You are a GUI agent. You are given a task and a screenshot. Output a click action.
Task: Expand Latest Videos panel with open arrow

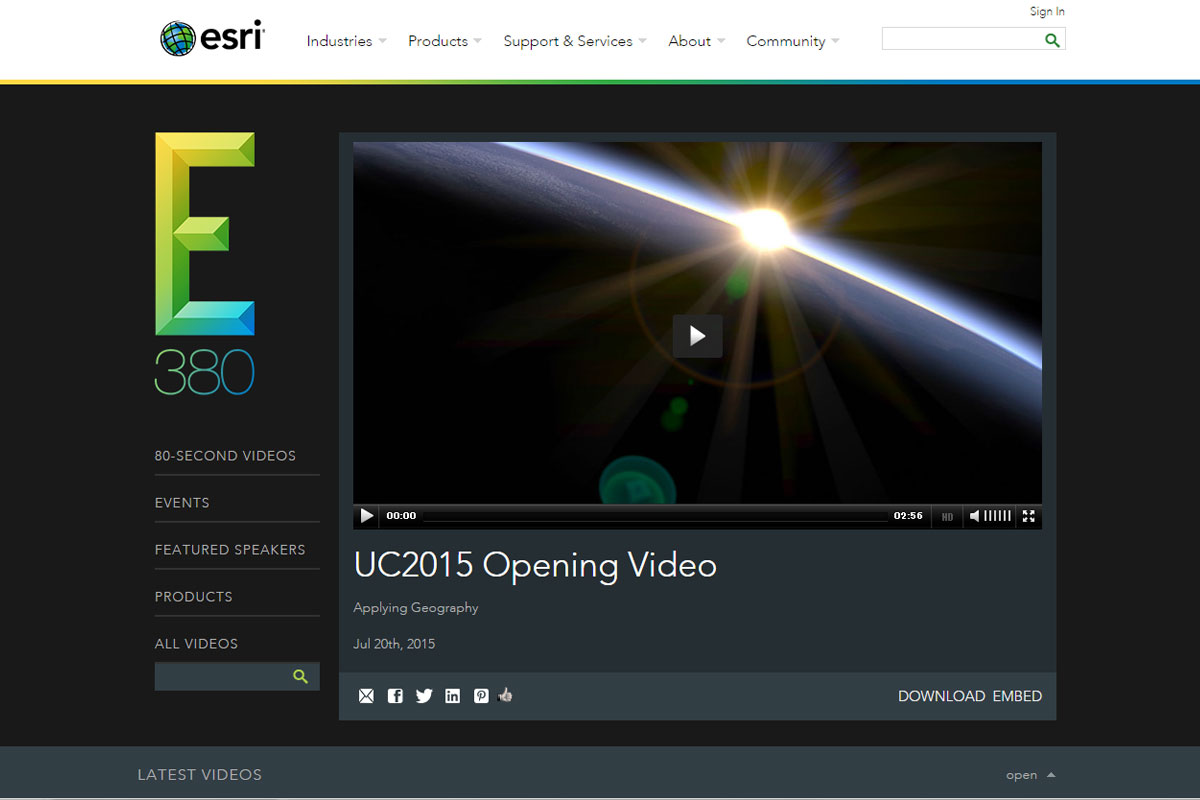(1030, 775)
